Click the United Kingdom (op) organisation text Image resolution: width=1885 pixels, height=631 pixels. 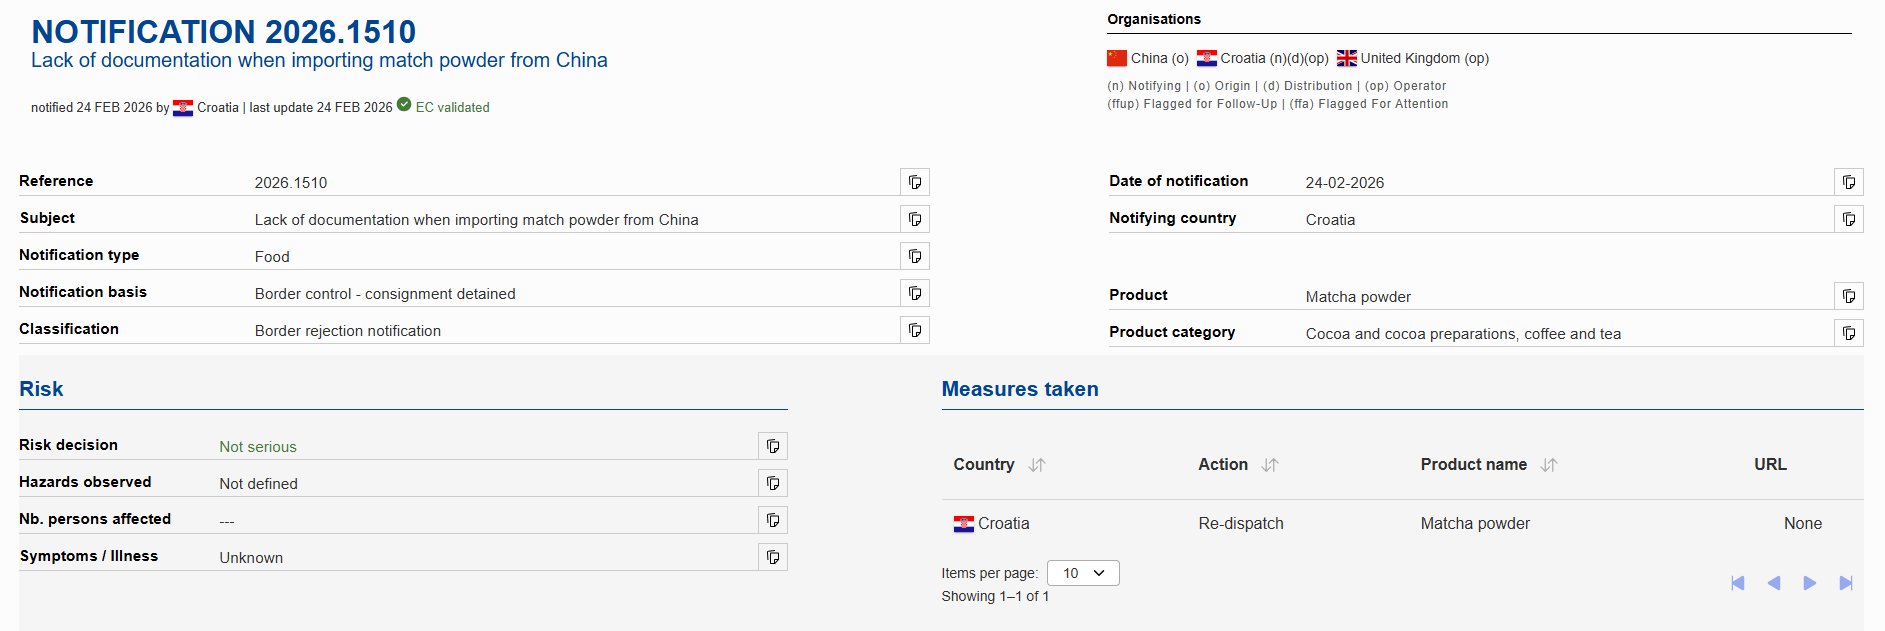1425,58
